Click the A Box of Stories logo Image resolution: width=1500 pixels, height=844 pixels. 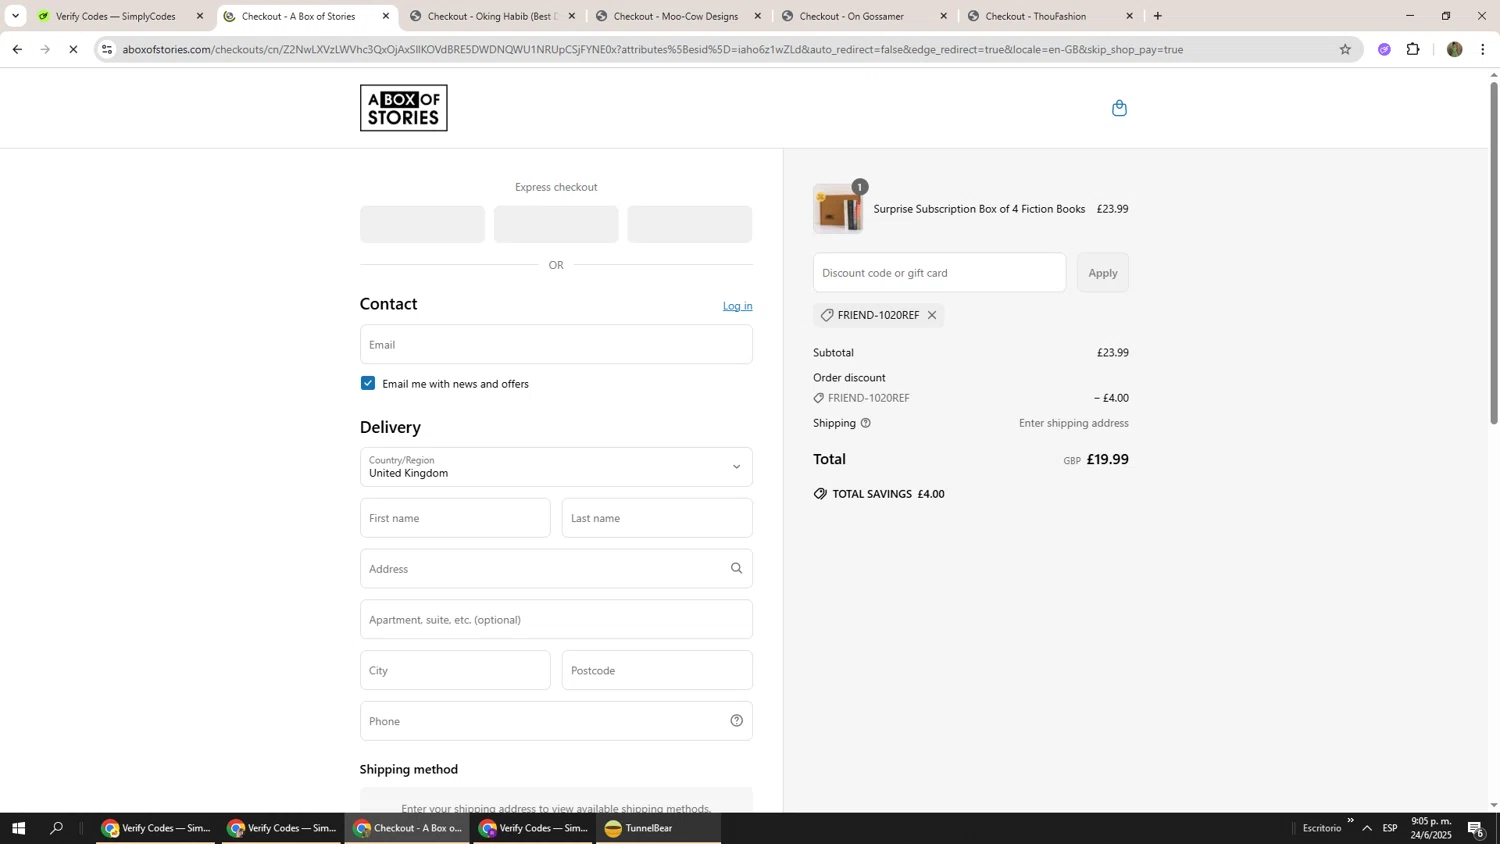click(403, 108)
